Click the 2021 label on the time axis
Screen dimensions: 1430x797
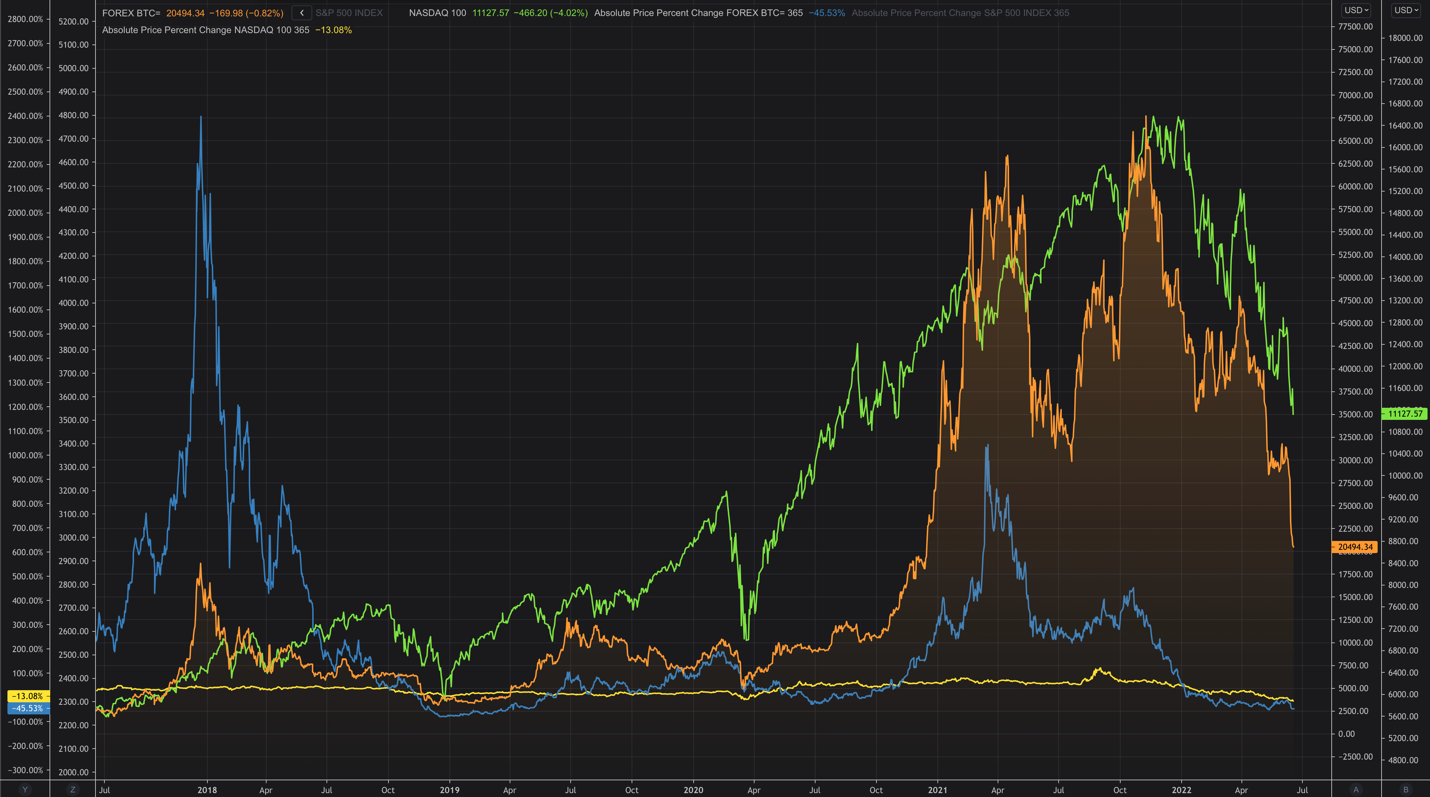click(938, 789)
